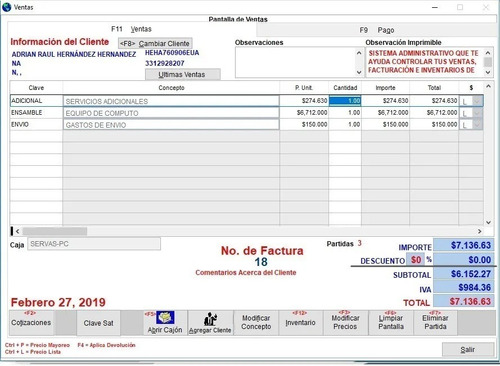Click the F3 Modificar Precios button

pos(345,322)
